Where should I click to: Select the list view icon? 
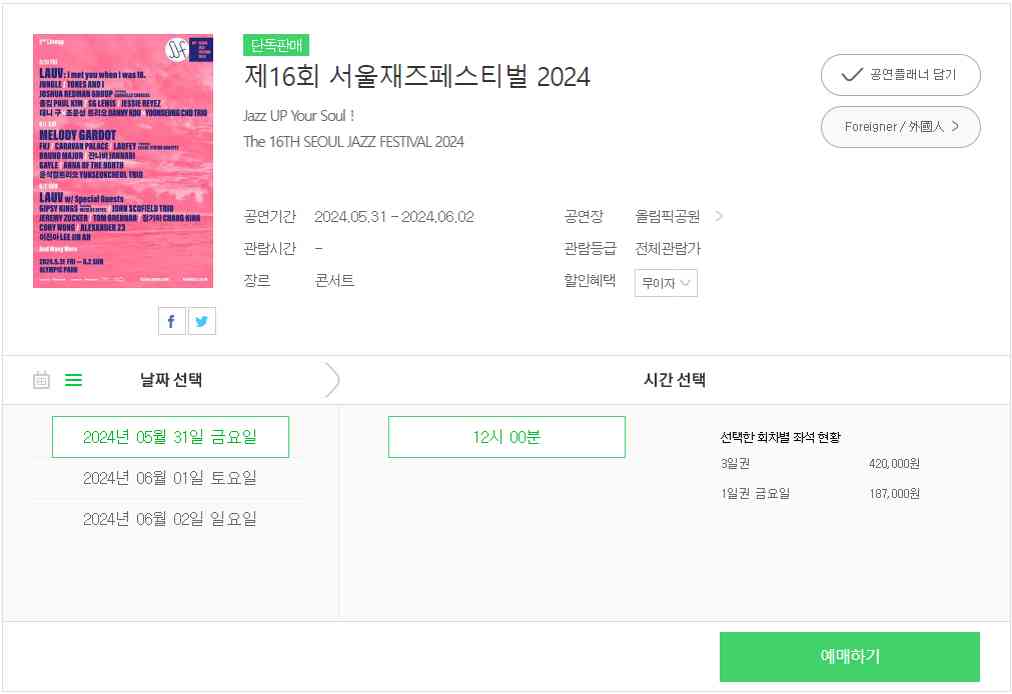pyautogui.click(x=73, y=380)
